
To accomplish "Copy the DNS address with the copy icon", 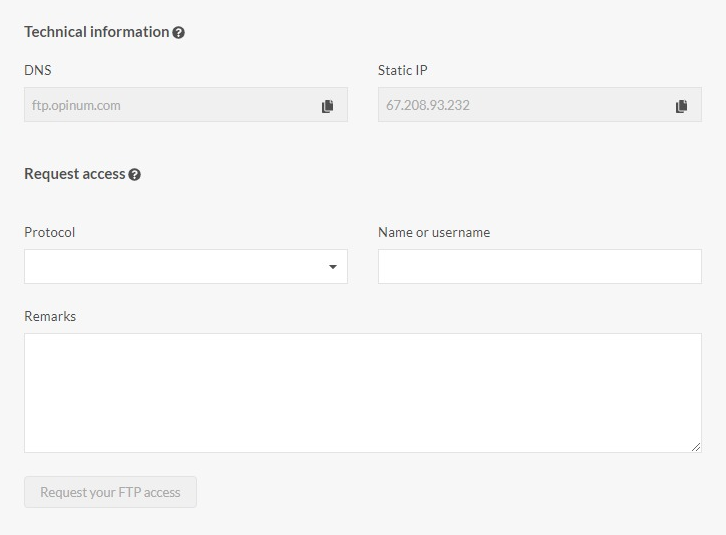I will point(327,106).
